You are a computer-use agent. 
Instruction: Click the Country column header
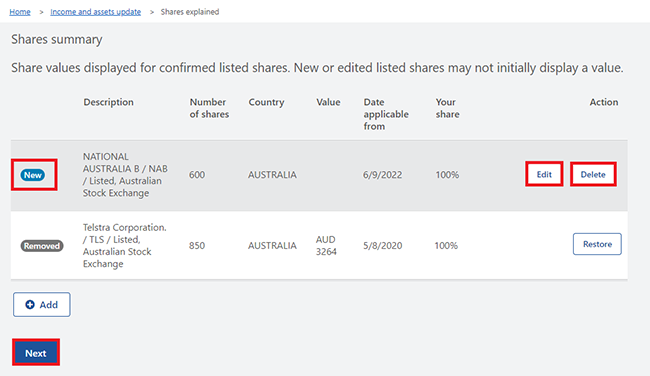click(x=267, y=102)
